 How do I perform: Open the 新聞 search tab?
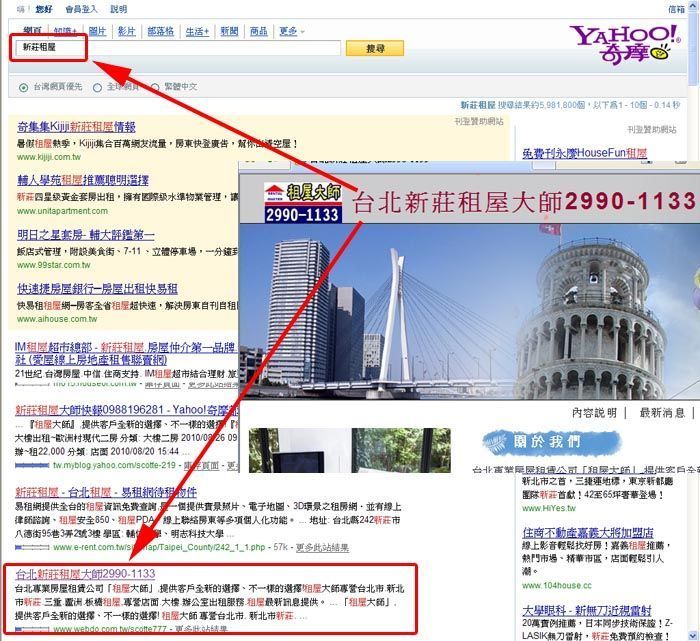pos(229,31)
